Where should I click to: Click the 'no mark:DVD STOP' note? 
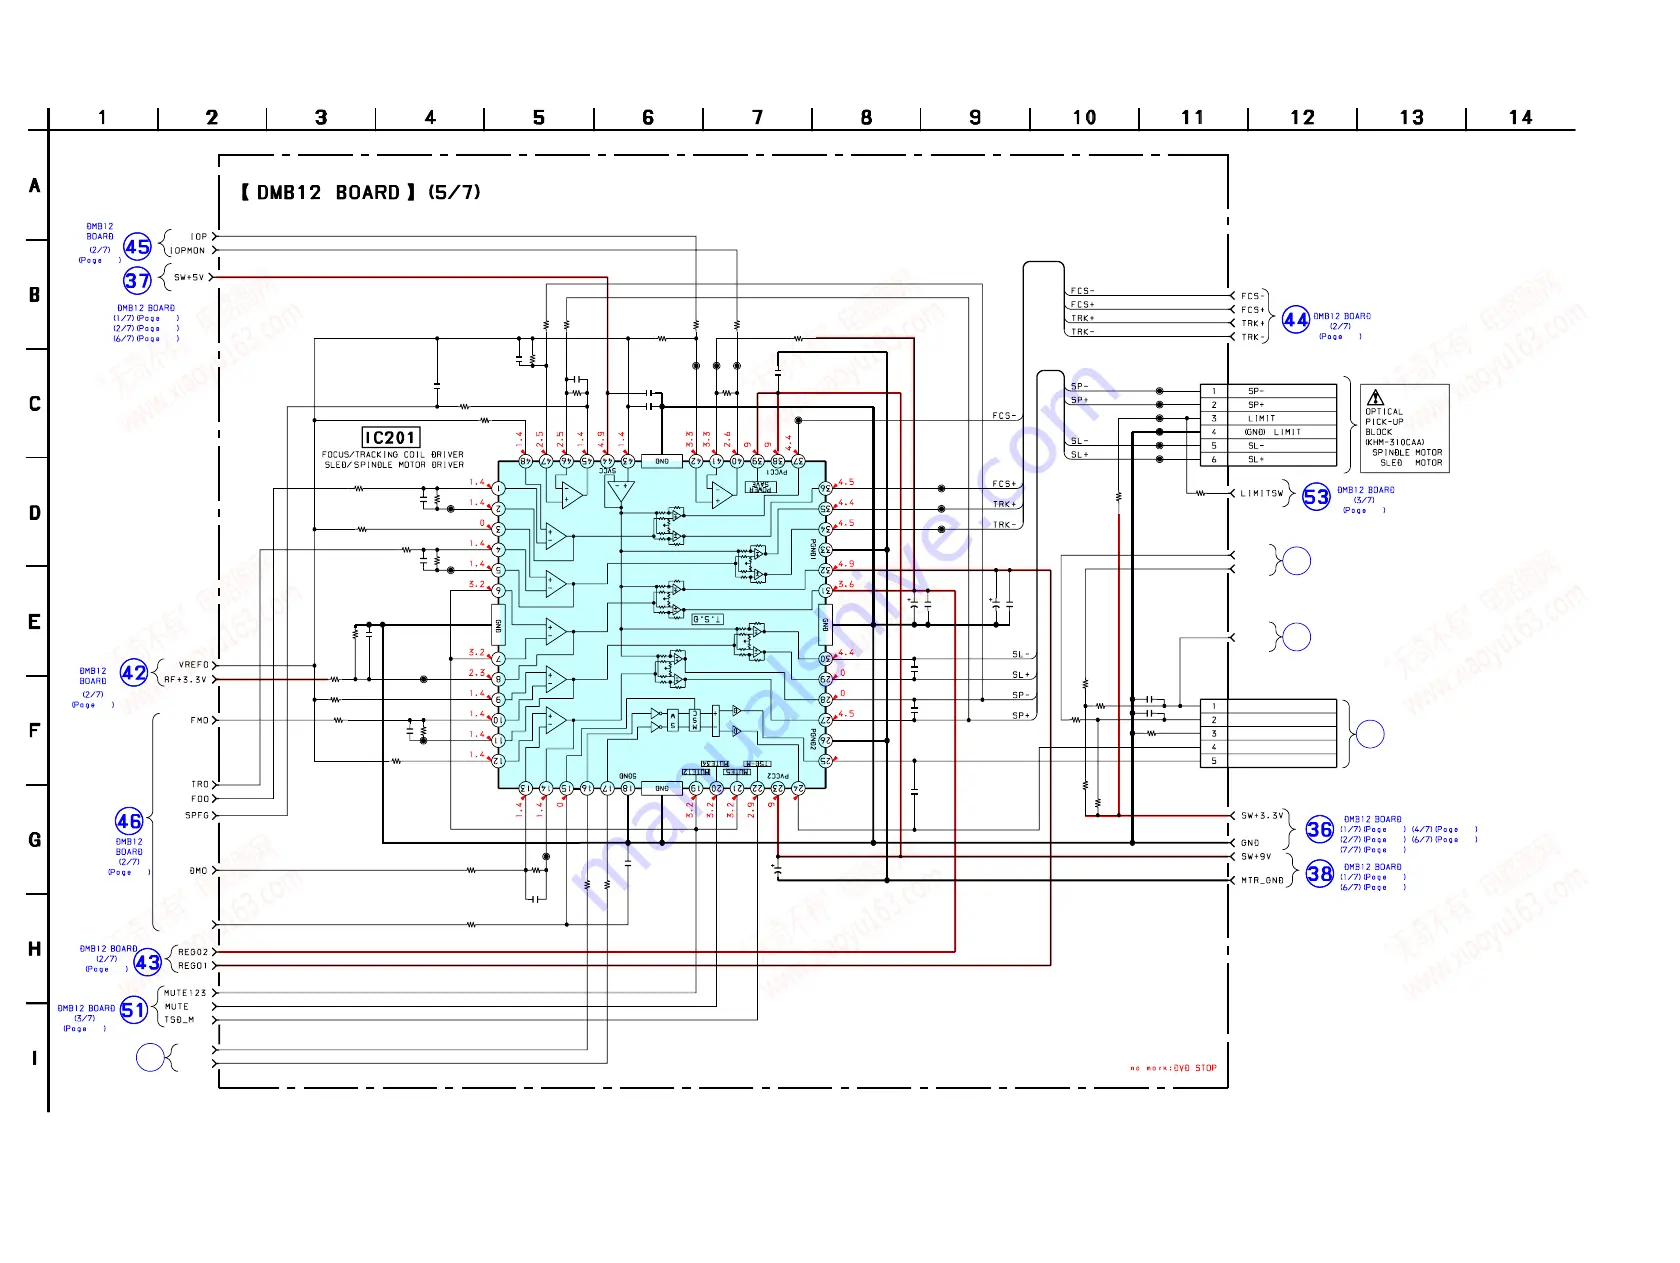point(1174,1068)
